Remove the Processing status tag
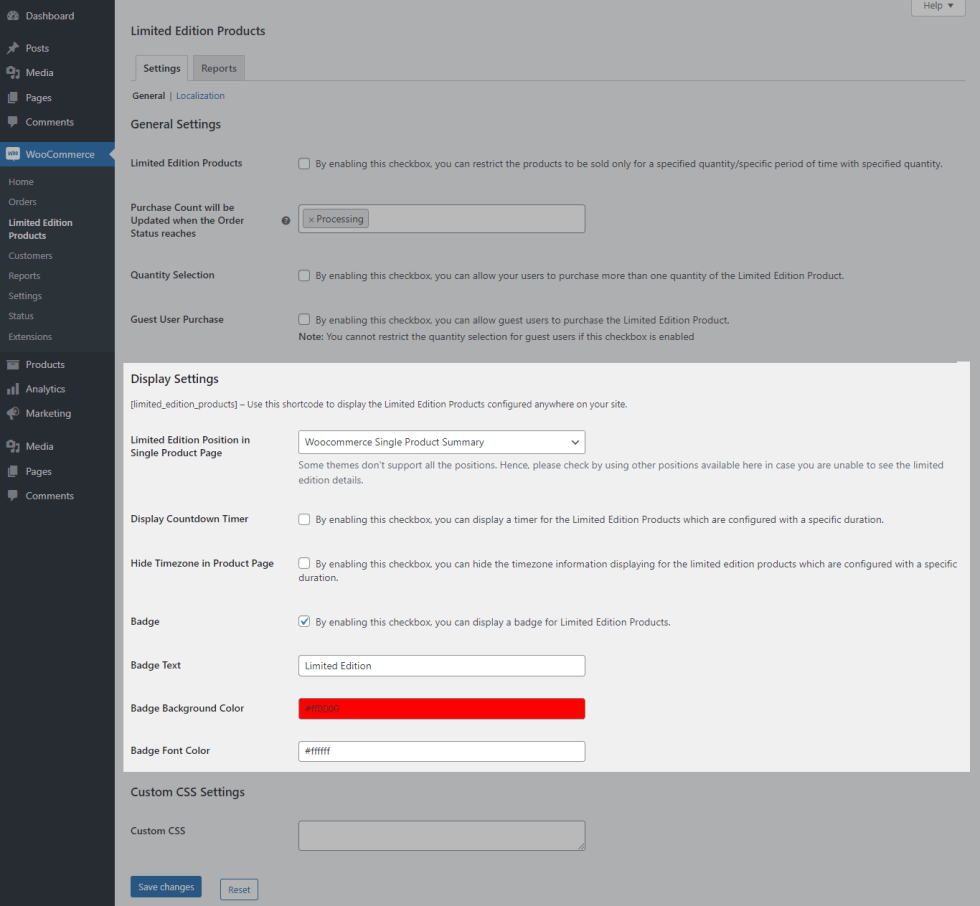The image size is (980, 906). point(311,219)
